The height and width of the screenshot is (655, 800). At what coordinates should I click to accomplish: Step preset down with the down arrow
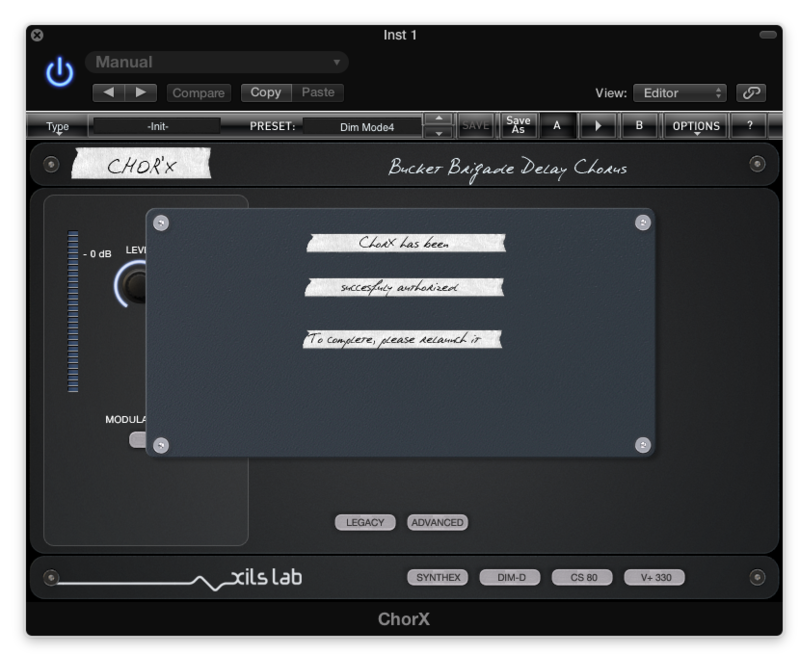click(x=439, y=133)
